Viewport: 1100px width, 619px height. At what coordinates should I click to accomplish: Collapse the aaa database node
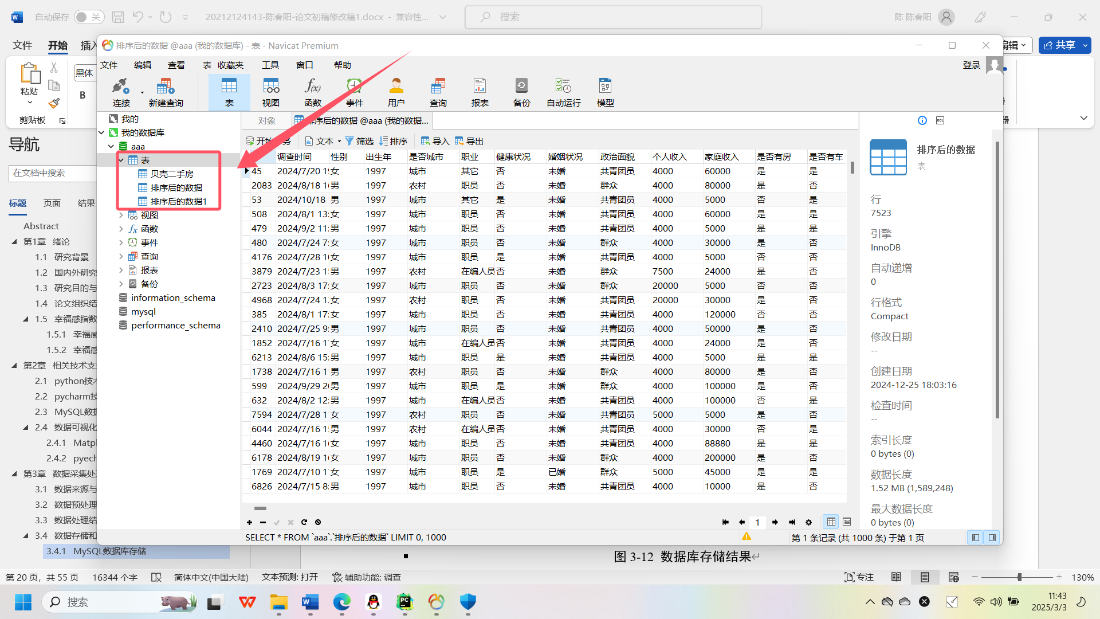[112, 147]
